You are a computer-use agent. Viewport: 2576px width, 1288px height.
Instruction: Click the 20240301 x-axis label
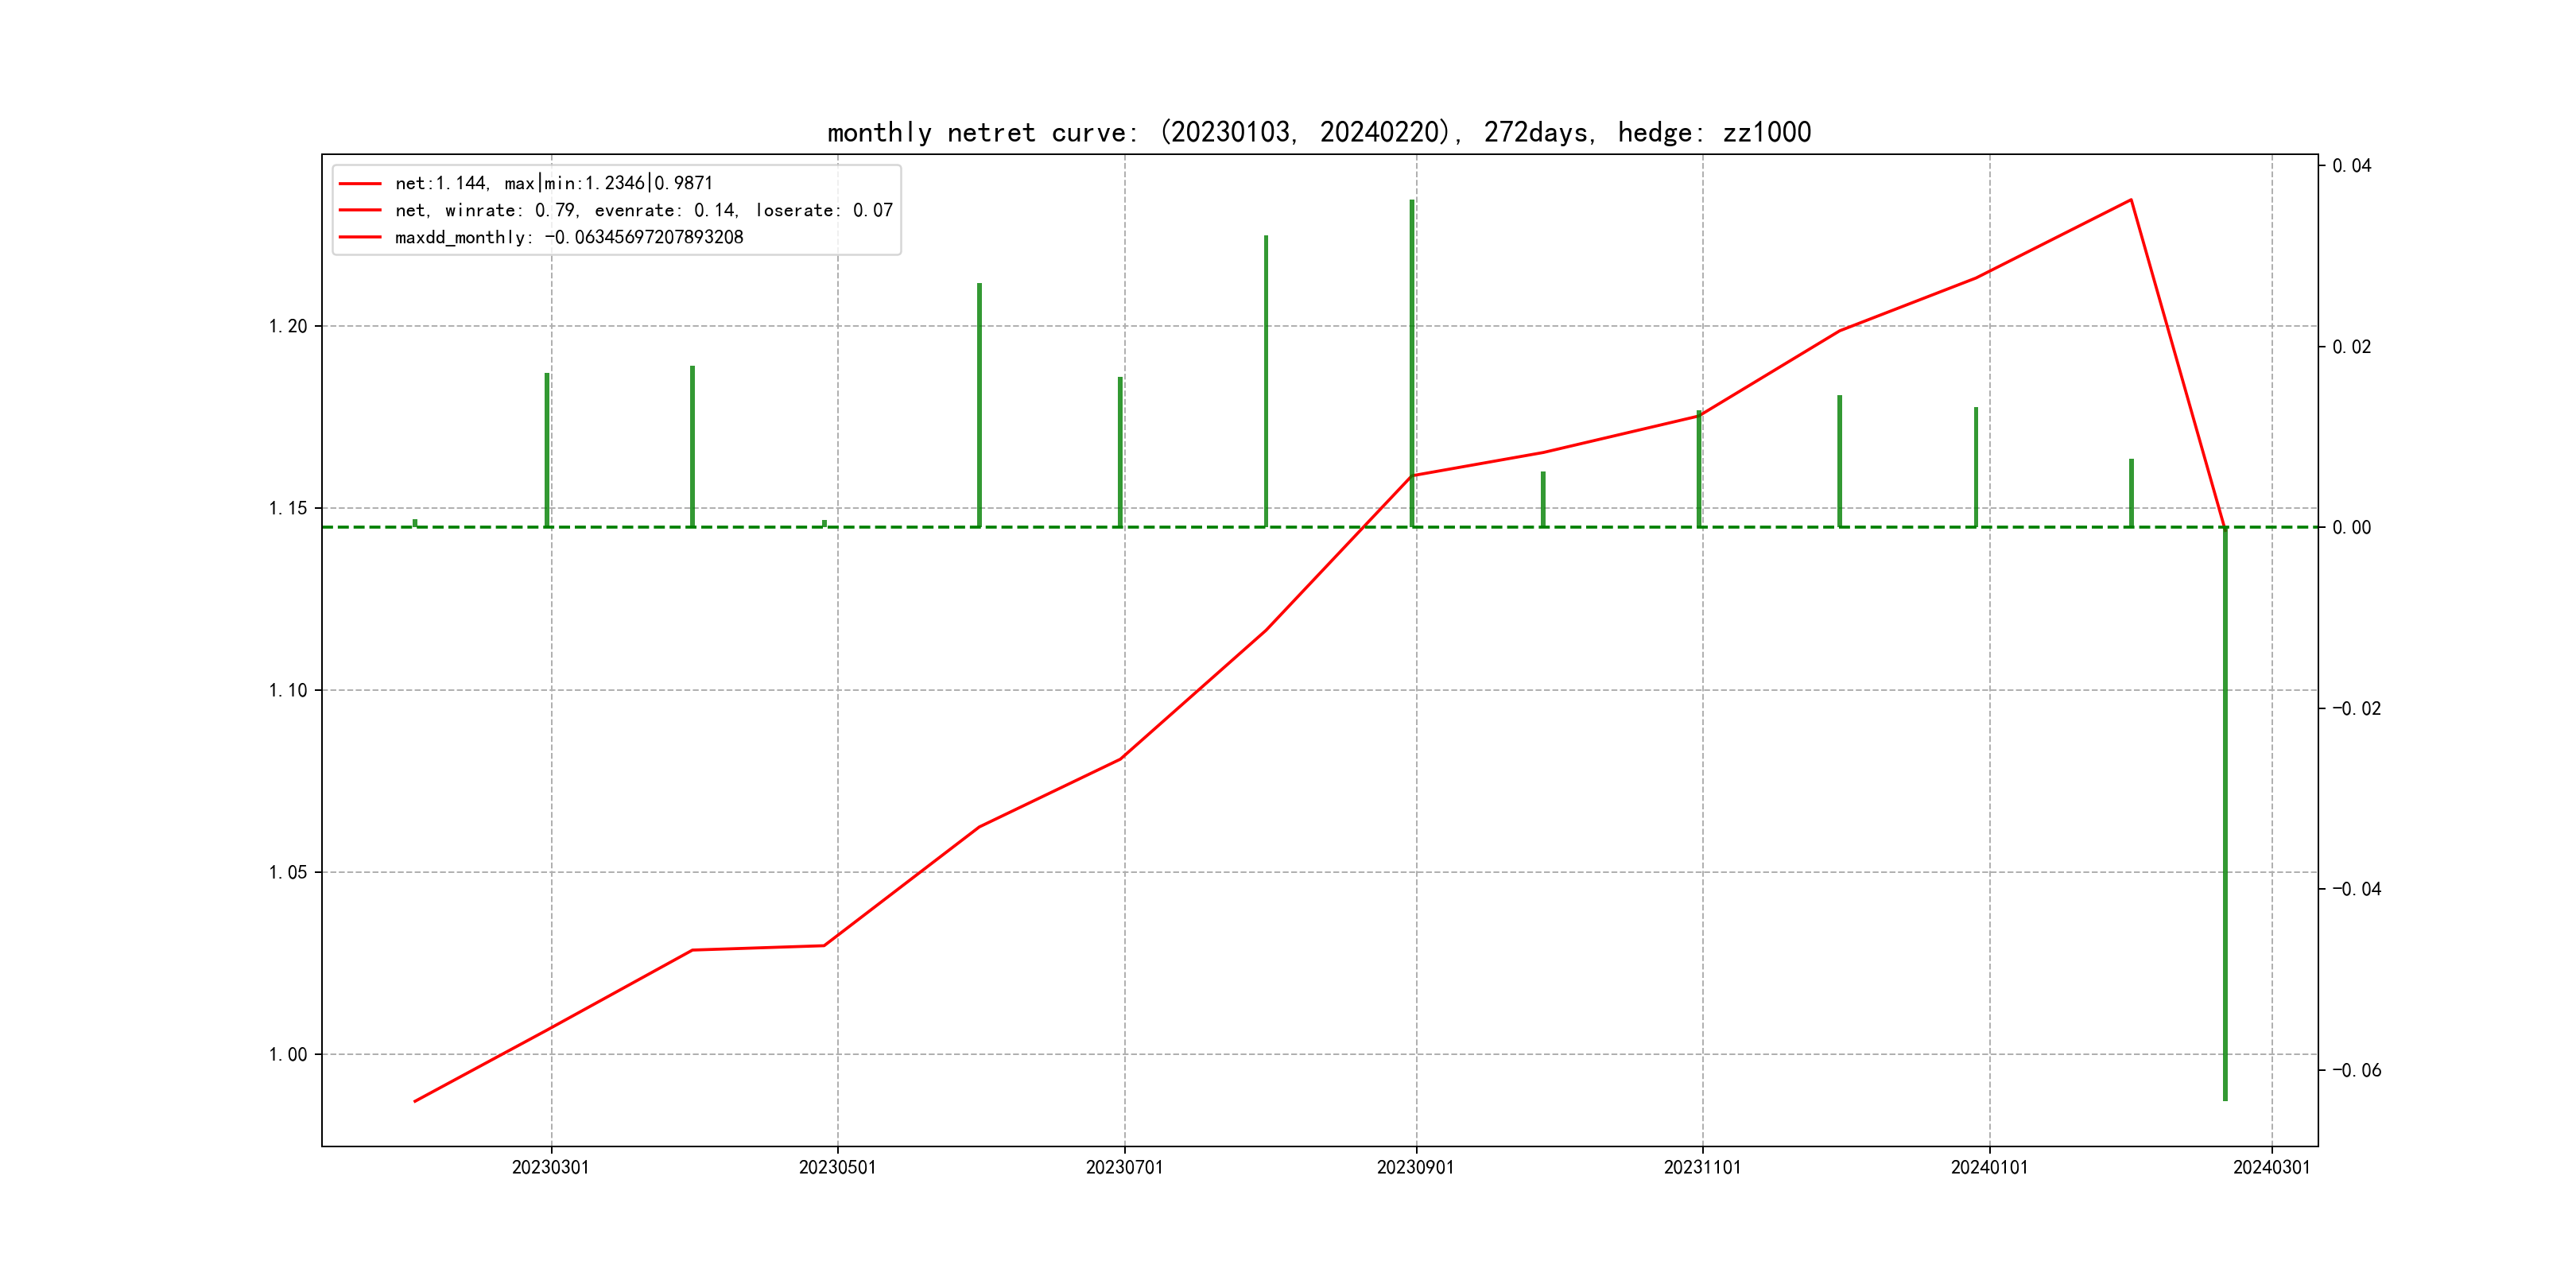pos(2271,1167)
